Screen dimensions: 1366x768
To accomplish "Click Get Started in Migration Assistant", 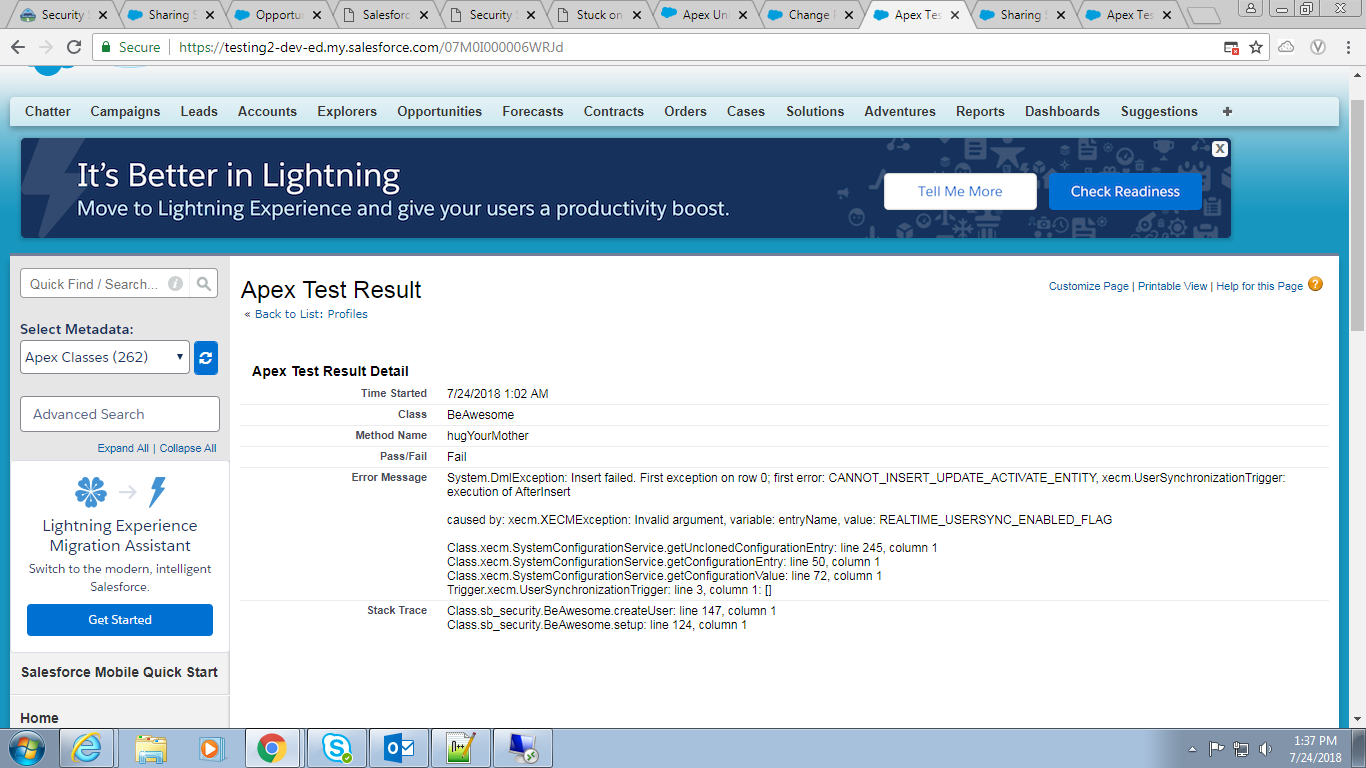I will click(x=120, y=620).
